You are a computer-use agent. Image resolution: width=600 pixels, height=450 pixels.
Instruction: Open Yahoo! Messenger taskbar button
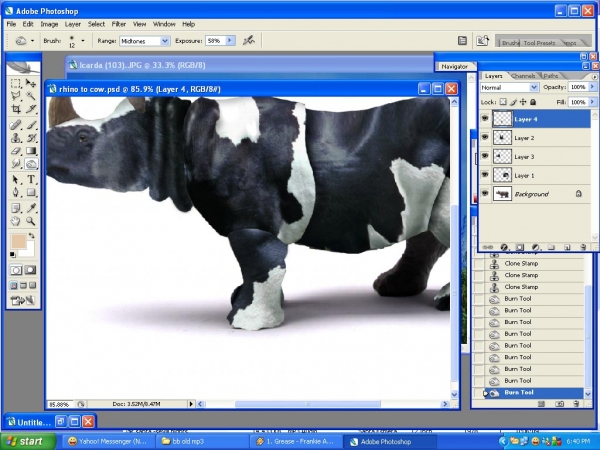108,442
